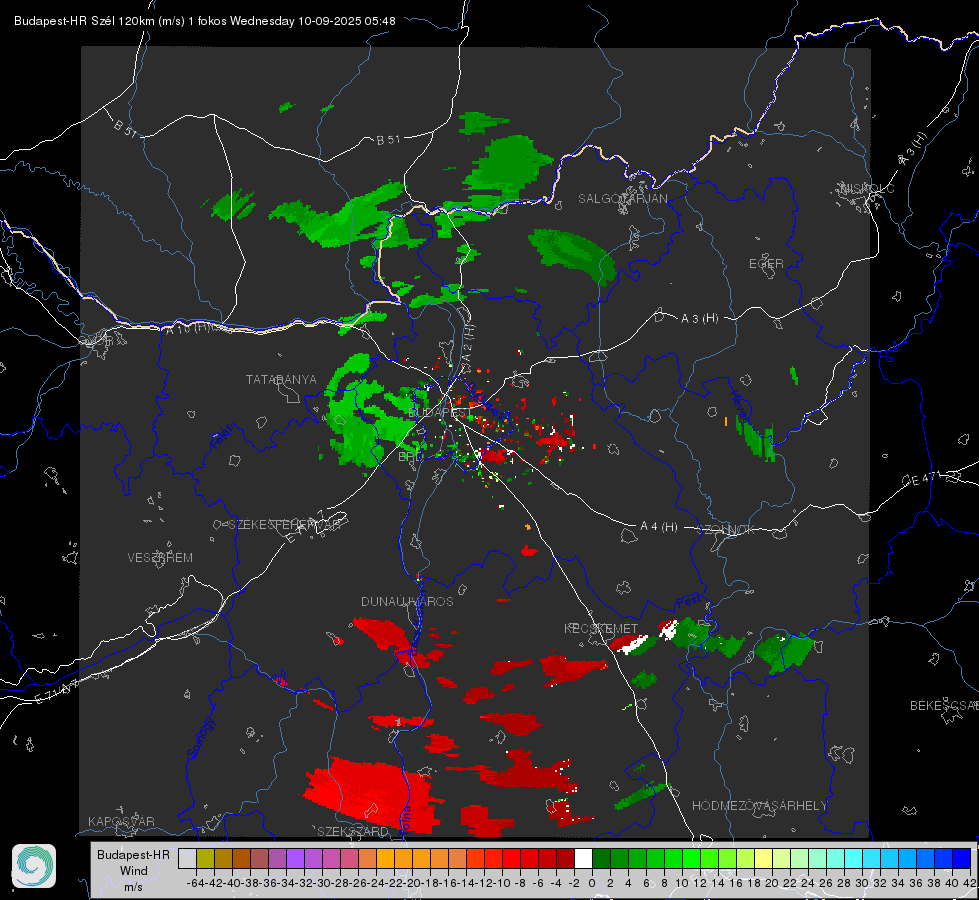Click the TATABÁNYA city label
The image size is (979, 900).
point(281,379)
